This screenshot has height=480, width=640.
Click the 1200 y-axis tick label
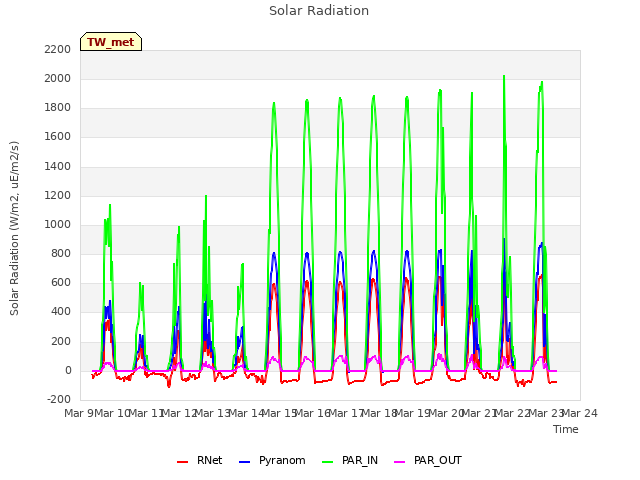(58, 196)
